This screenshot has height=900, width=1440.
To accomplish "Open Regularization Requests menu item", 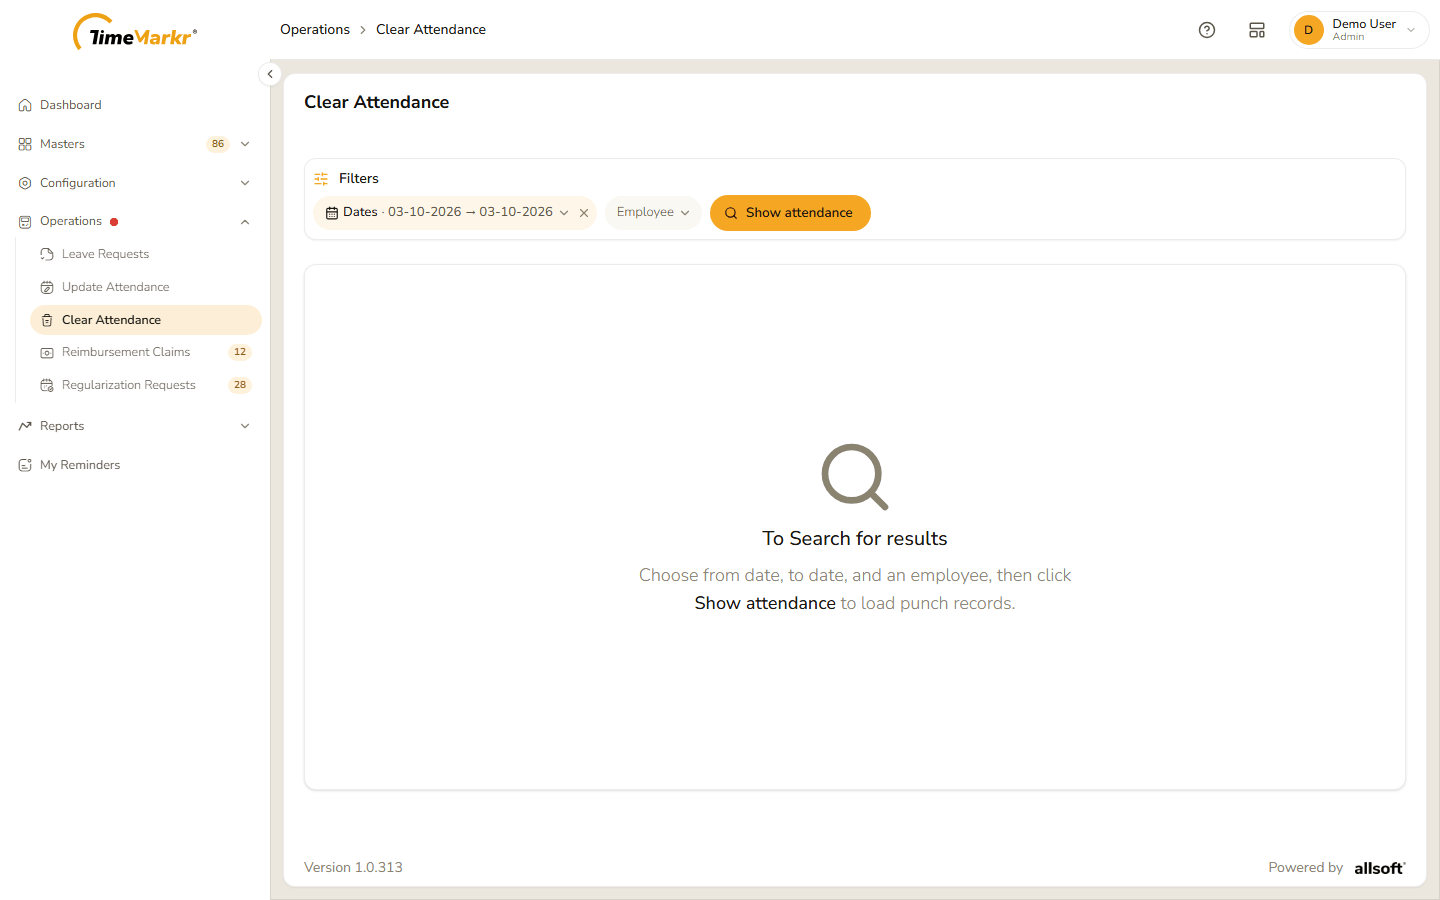I will pyautogui.click(x=146, y=385).
